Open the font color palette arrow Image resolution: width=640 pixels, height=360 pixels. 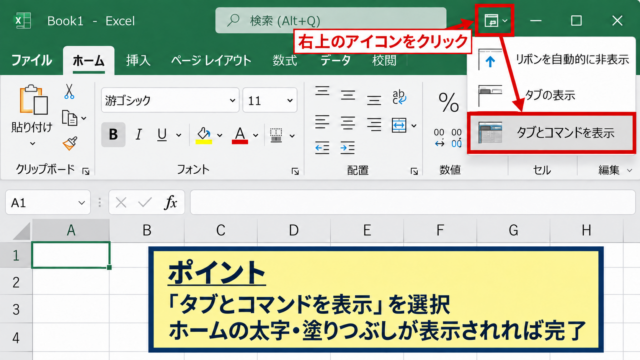pyautogui.click(x=256, y=135)
